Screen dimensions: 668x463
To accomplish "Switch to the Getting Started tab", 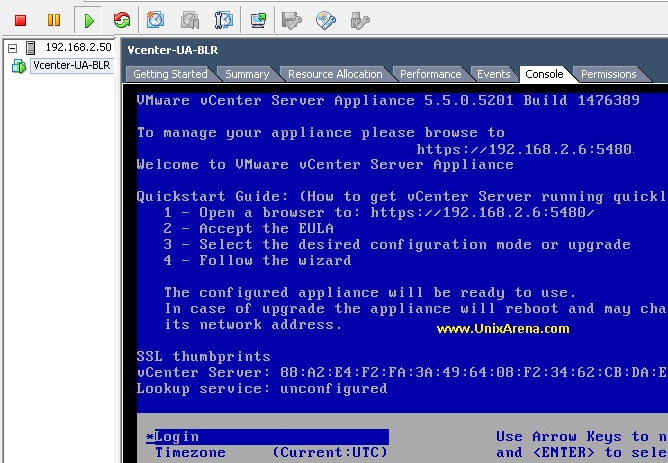I will click(170, 74).
